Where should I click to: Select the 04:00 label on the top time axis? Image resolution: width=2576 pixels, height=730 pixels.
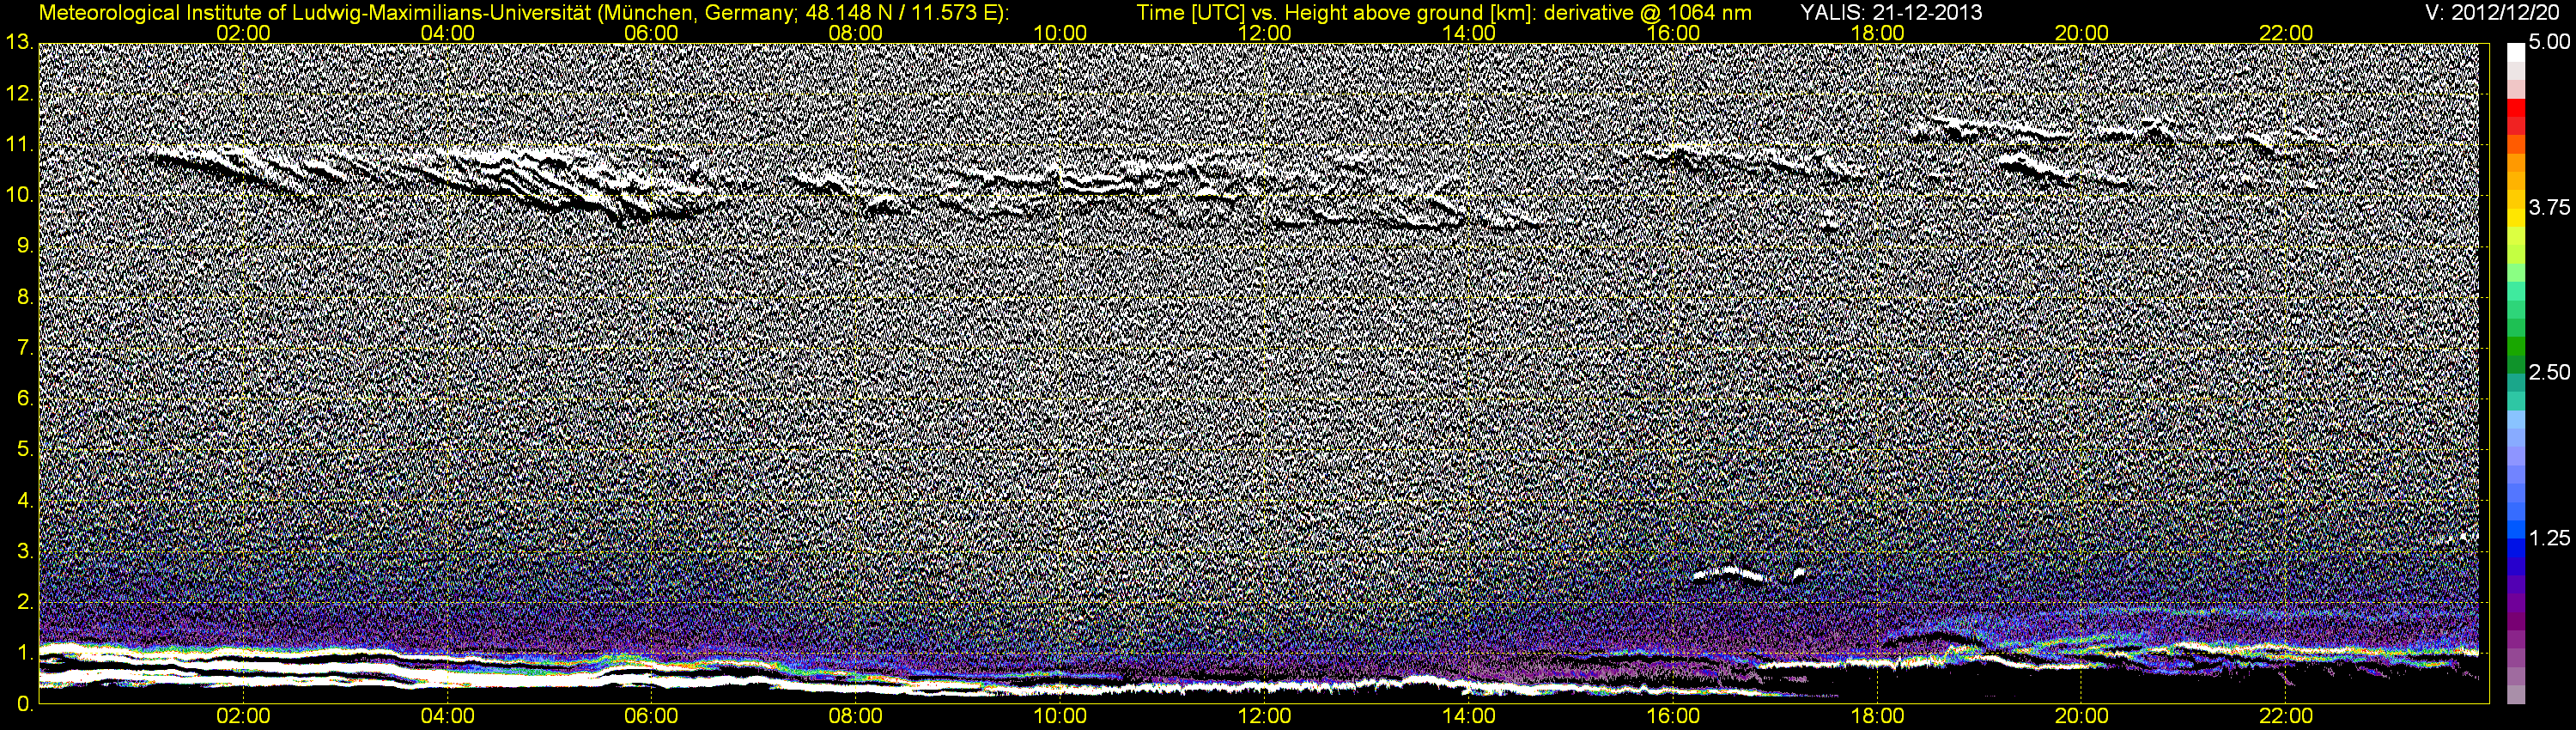pyautogui.click(x=447, y=33)
